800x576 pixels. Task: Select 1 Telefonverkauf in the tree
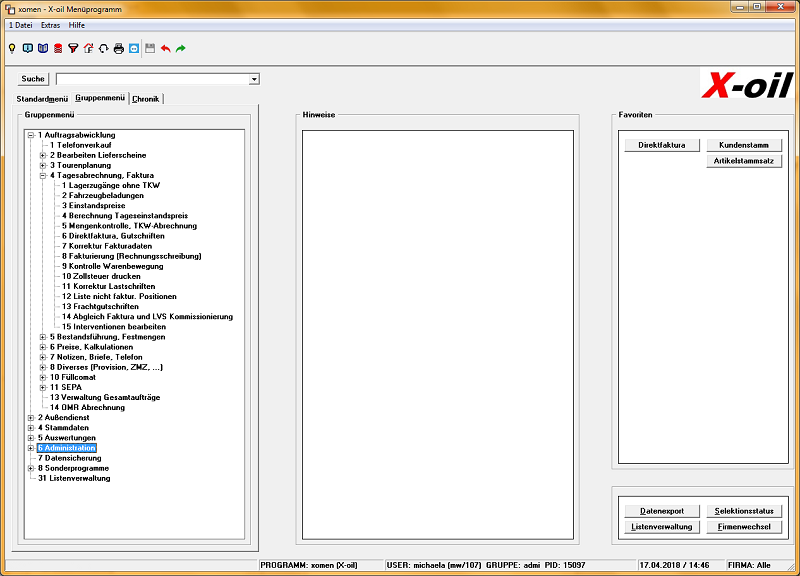81,145
